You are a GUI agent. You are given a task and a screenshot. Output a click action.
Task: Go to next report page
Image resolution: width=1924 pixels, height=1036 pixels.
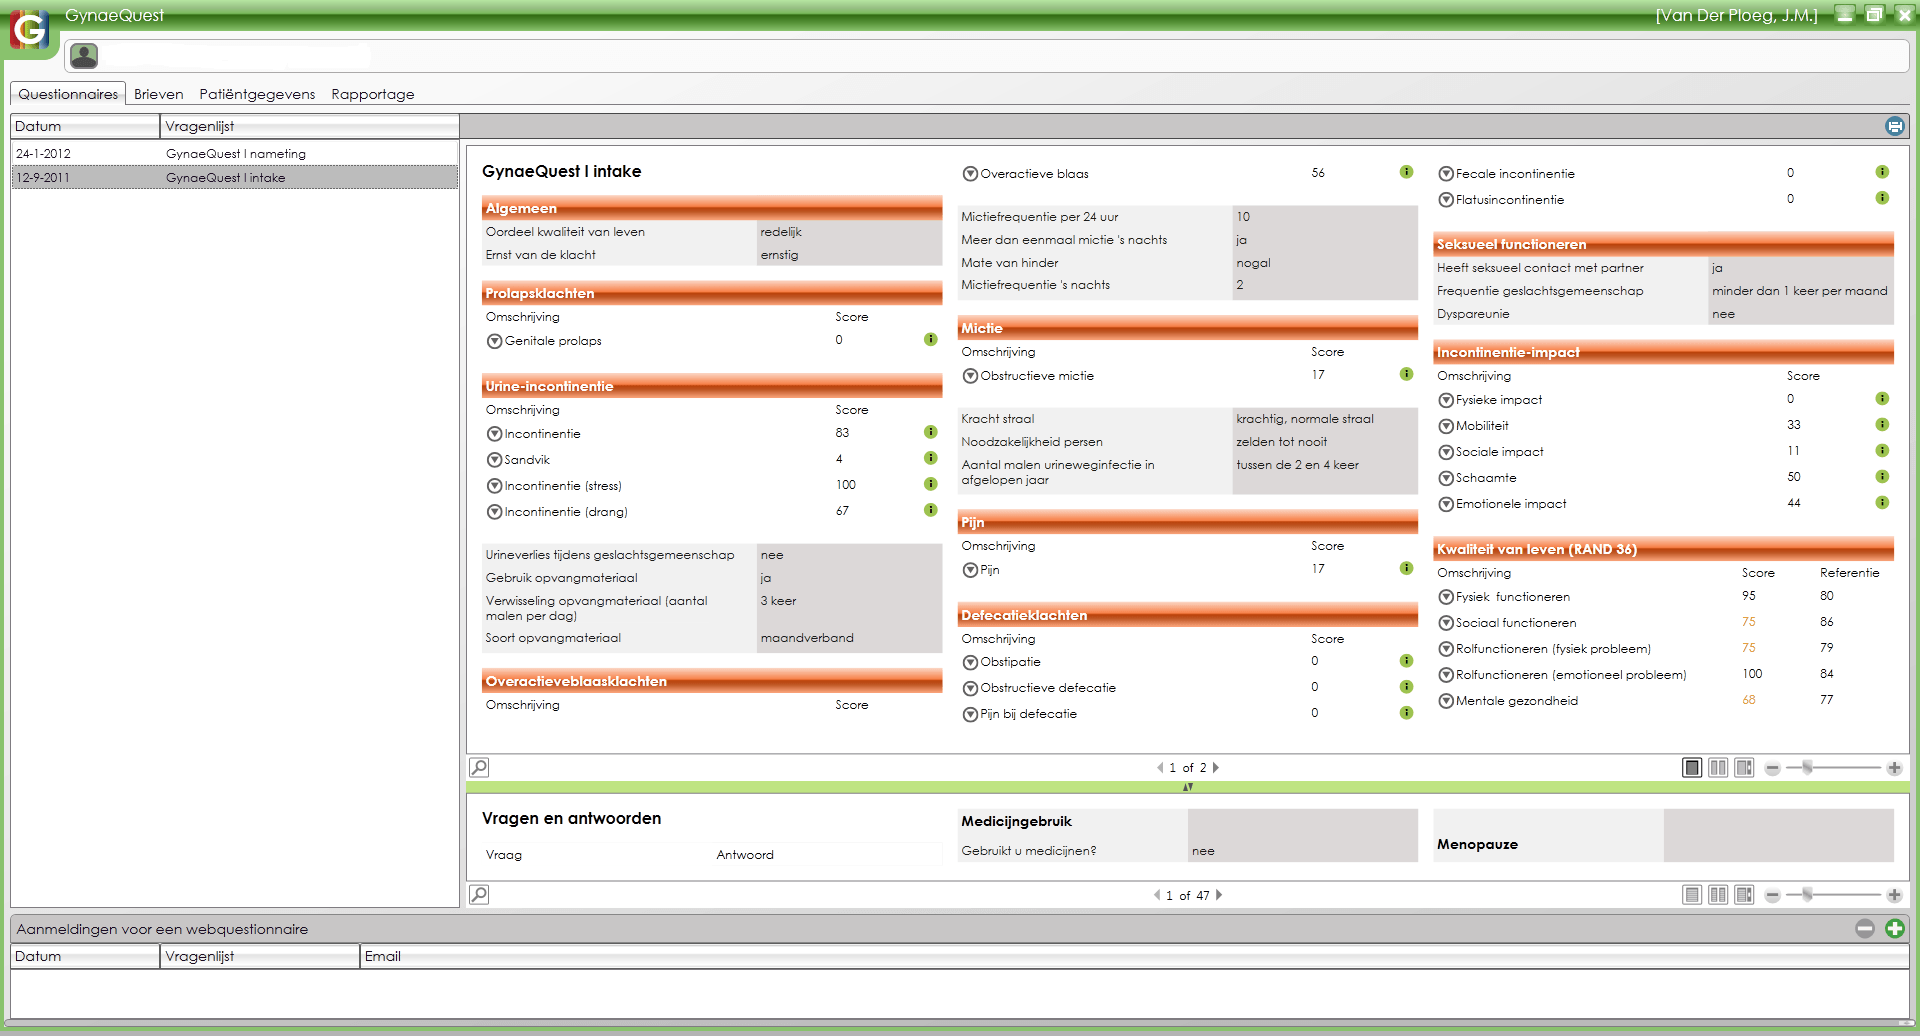pyautogui.click(x=1216, y=768)
